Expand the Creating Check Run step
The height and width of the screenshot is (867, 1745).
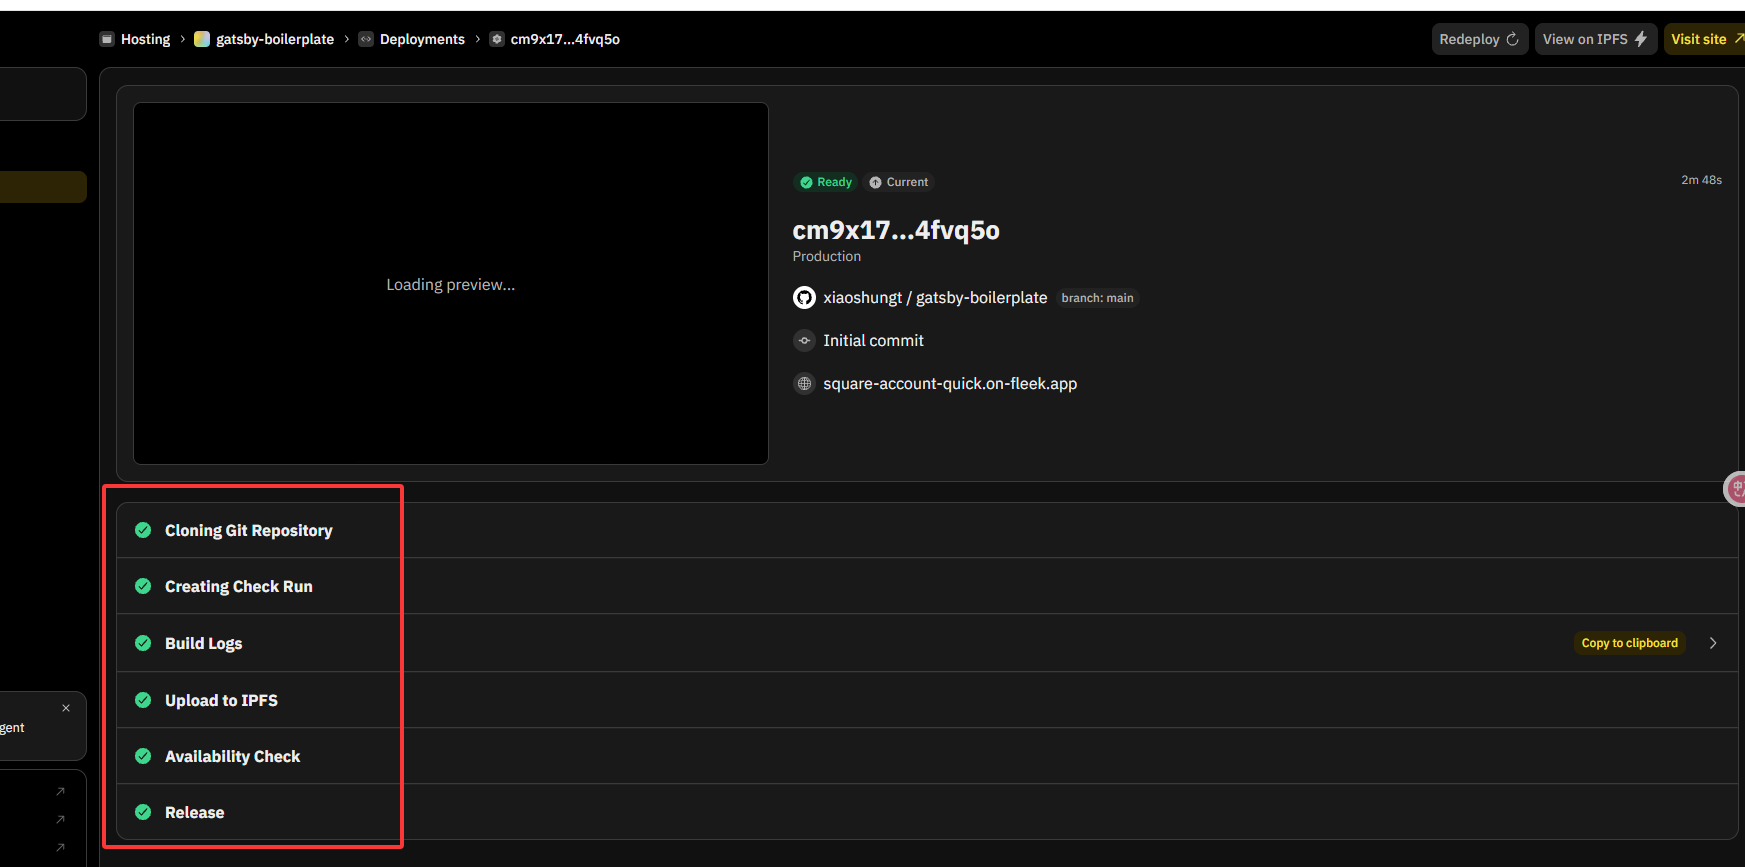coord(238,586)
